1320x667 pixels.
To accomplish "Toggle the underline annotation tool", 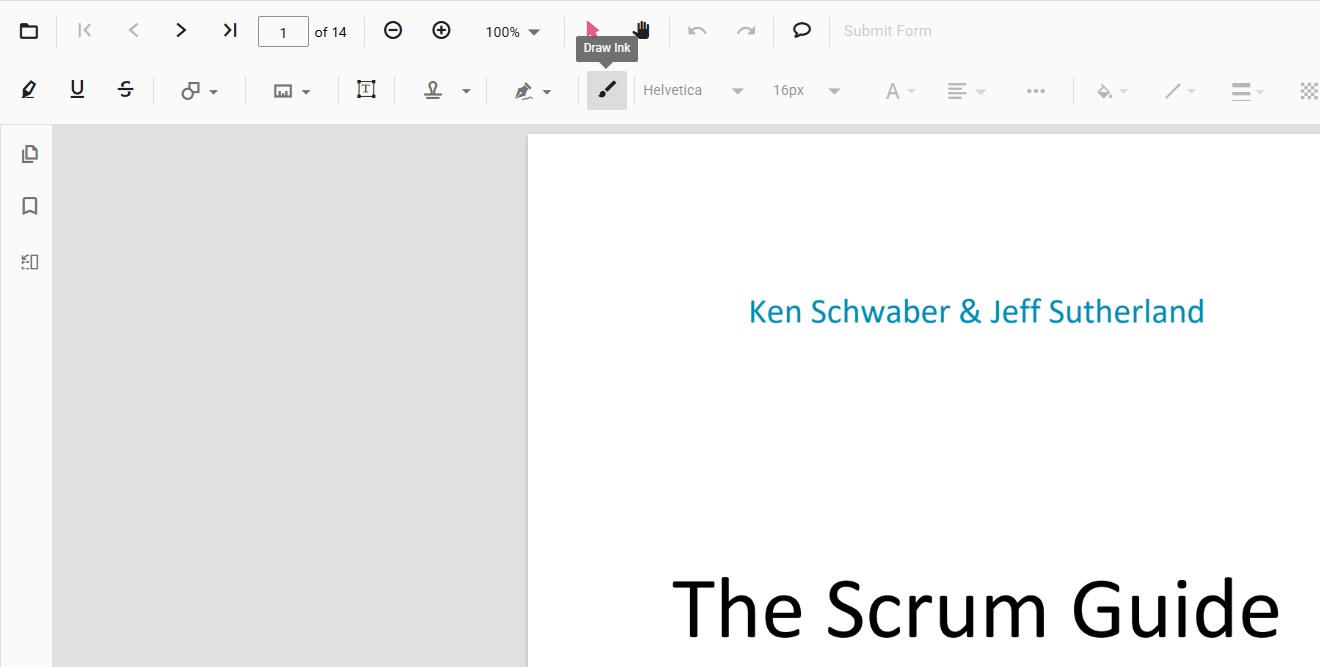I will point(77,90).
